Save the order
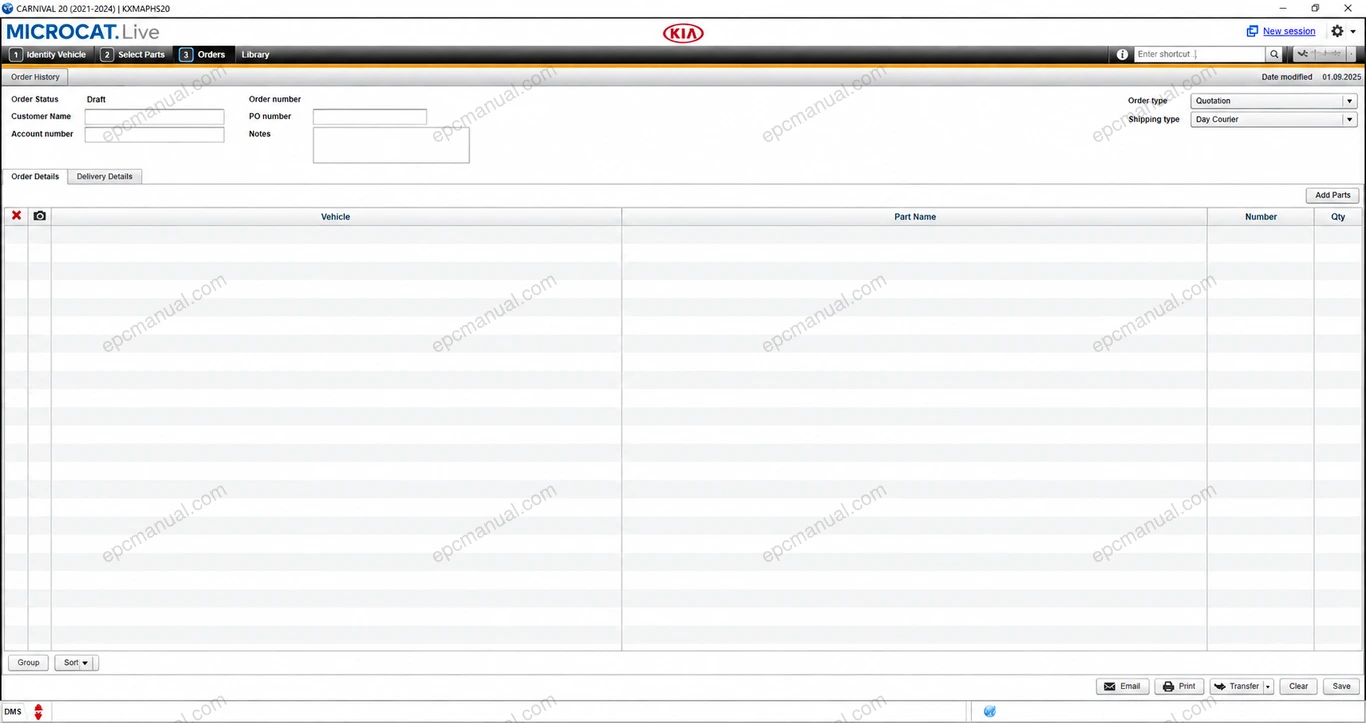Image resolution: width=1366 pixels, height=723 pixels. 1341,687
